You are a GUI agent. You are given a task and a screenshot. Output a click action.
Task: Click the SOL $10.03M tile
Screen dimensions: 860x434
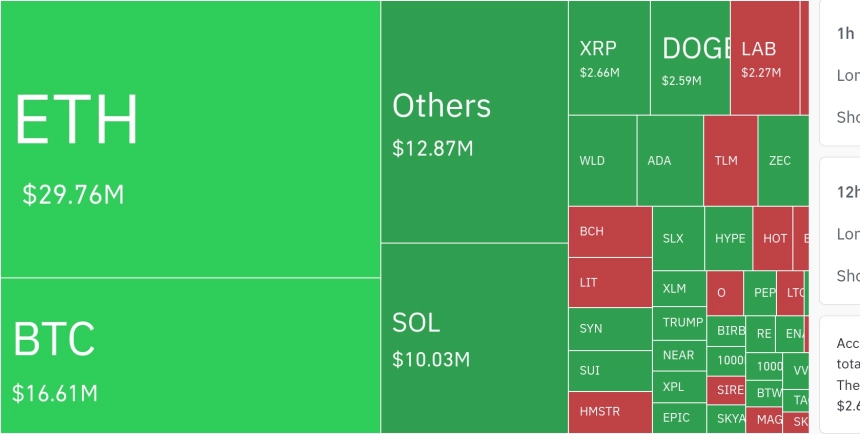click(x=474, y=339)
